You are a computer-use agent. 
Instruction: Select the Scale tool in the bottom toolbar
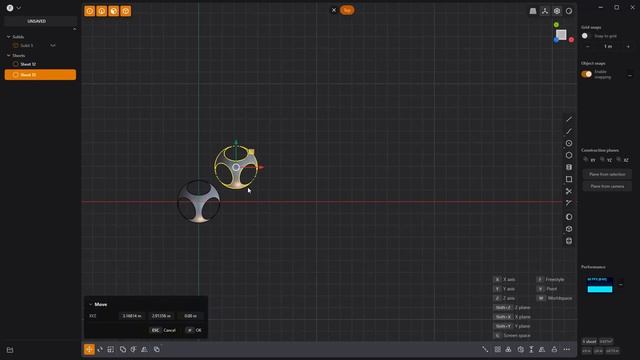point(111,349)
